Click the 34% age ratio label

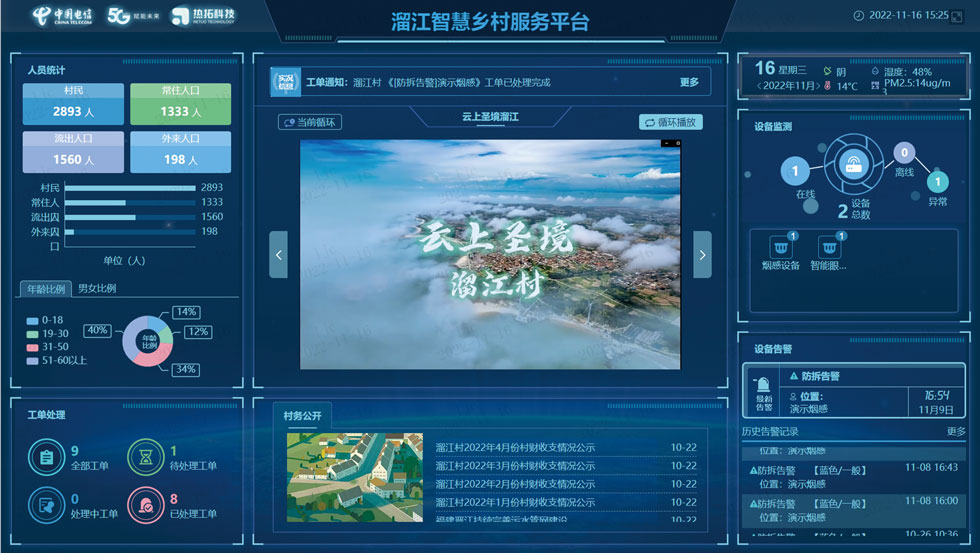(x=186, y=369)
